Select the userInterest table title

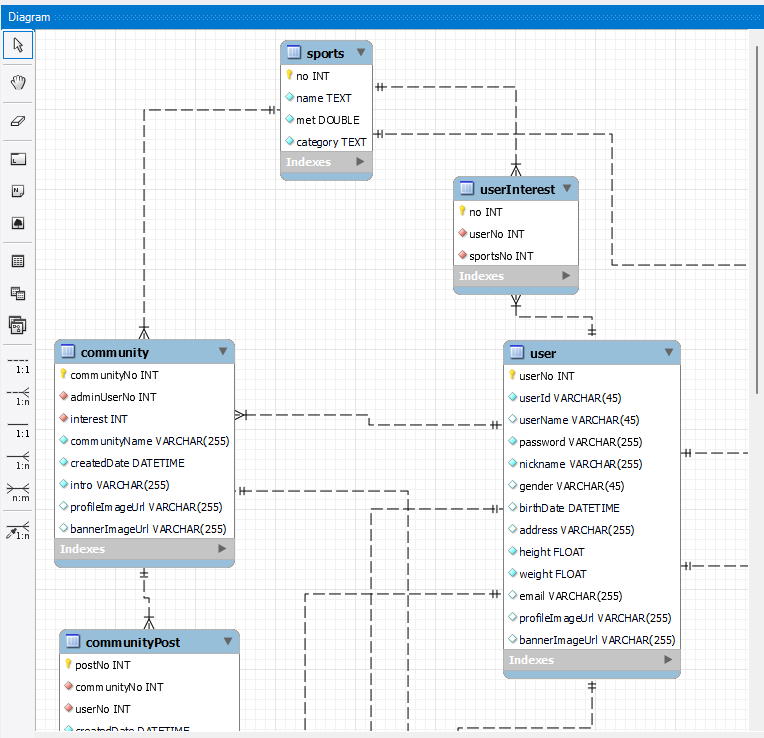coord(517,189)
